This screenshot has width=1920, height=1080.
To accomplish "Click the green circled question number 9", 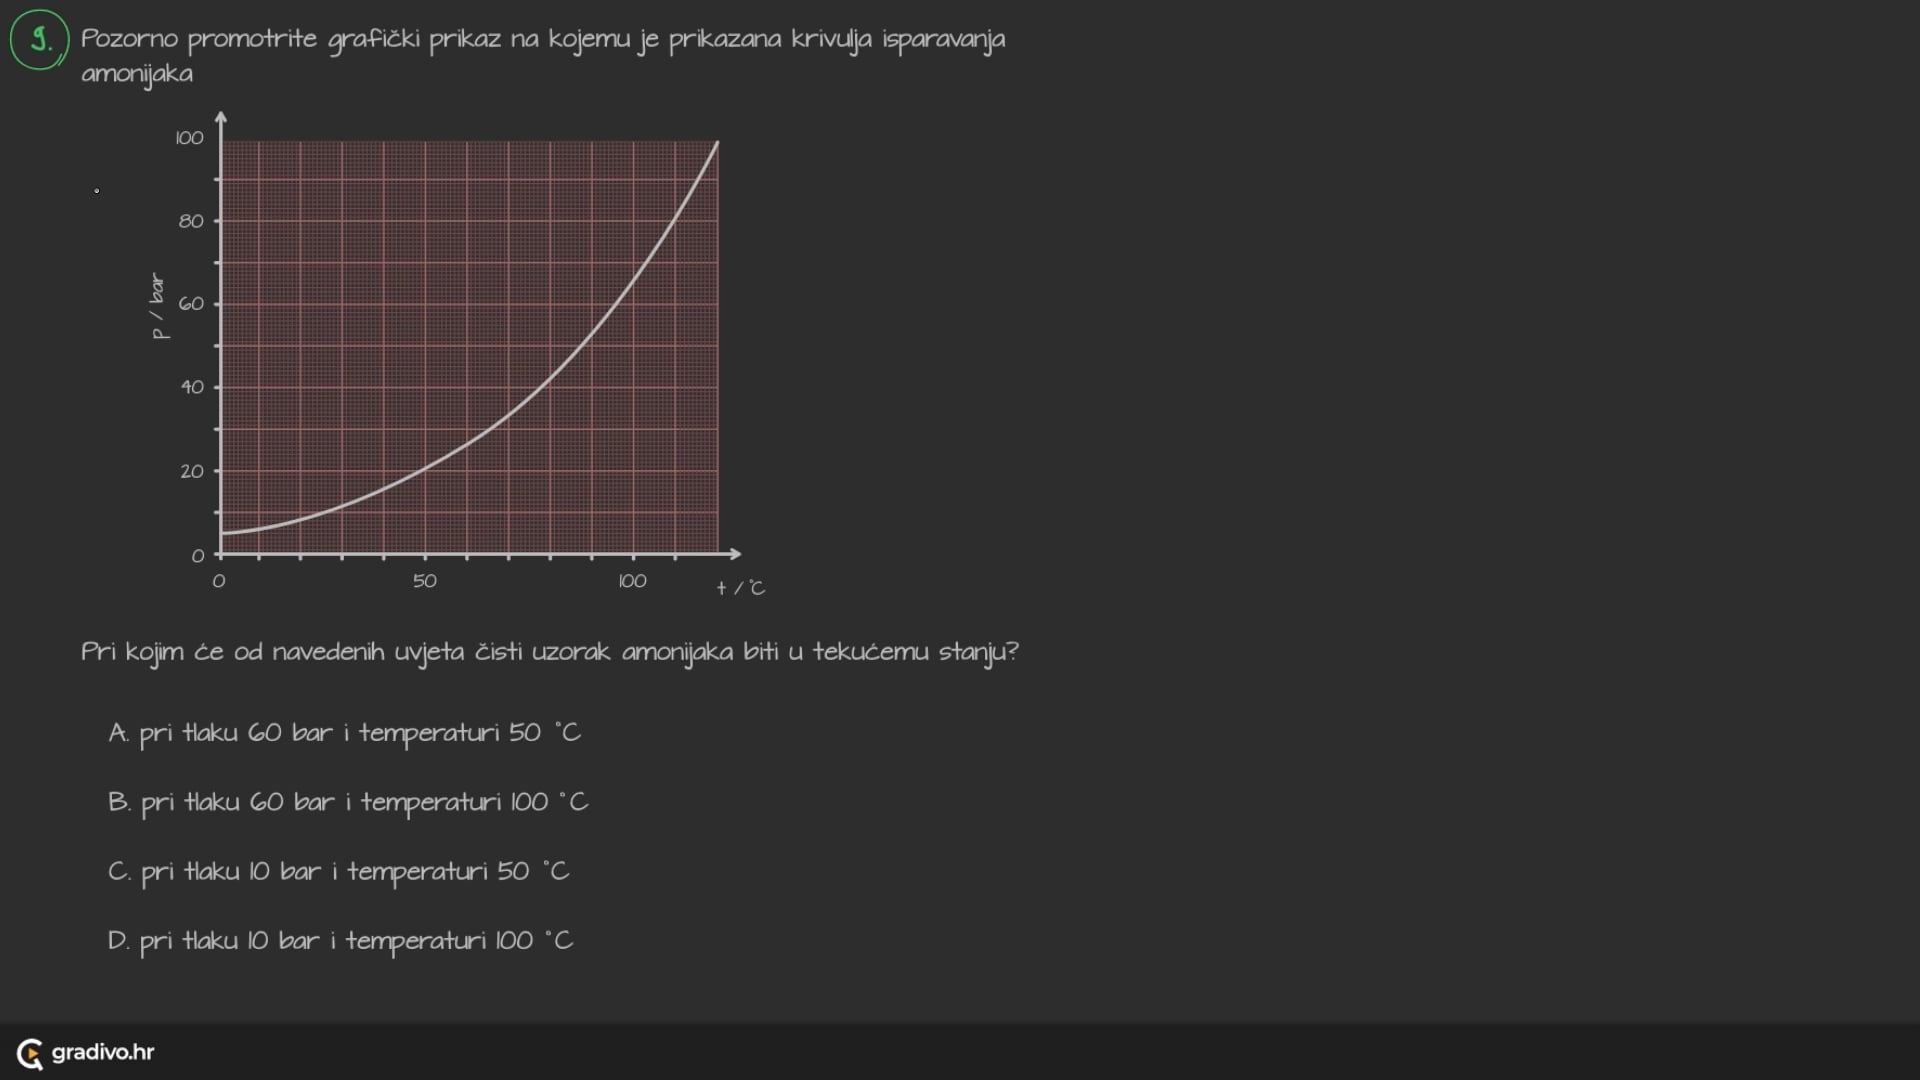I will tap(40, 40).
